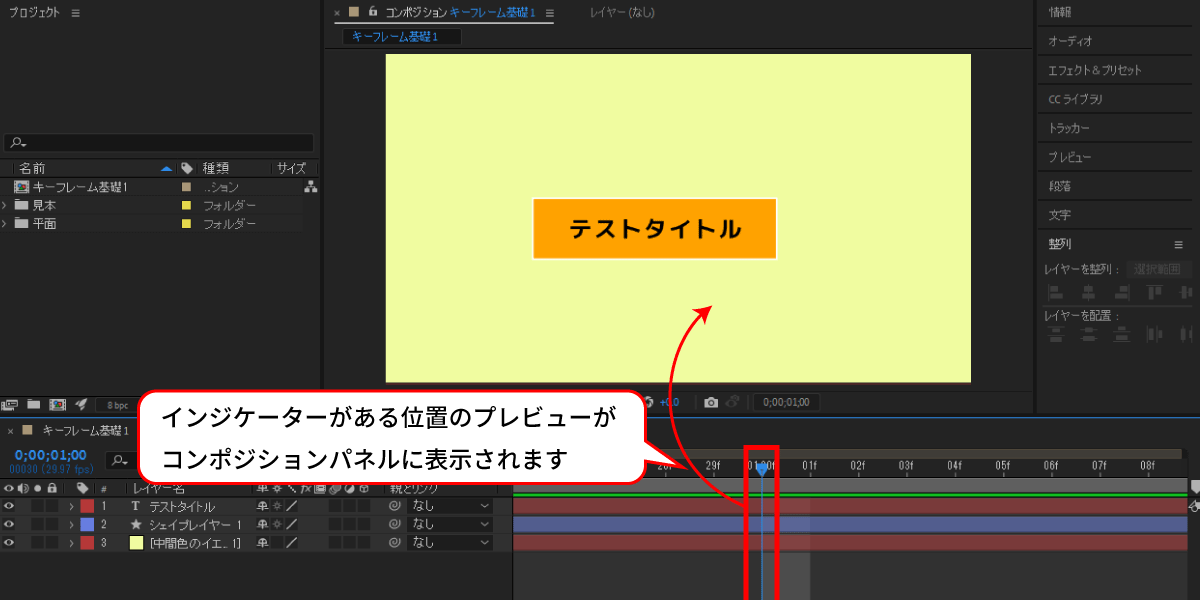Open the エフェクト＆プリセット panel

click(x=1095, y=70)
